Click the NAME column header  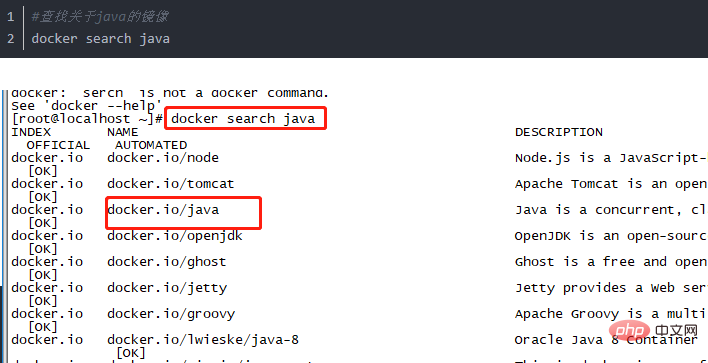[x=122, y=132]
